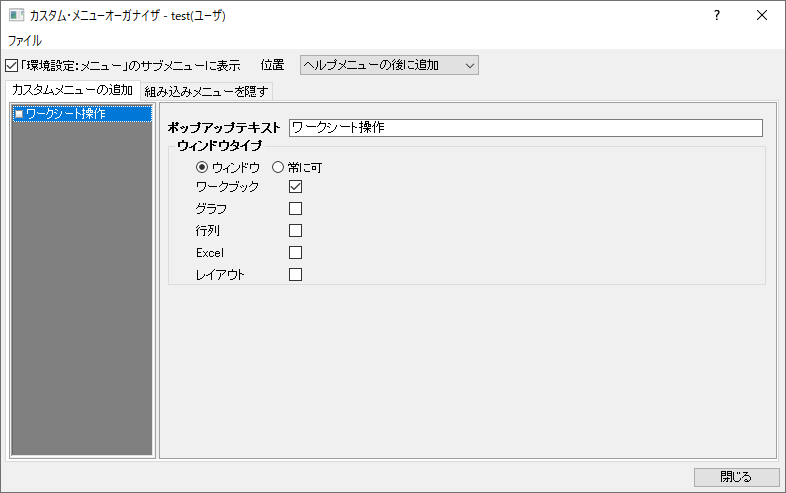Enable the グラフ checkbox
This screenshot has width=786, height=493.
[x=295, y=209]
